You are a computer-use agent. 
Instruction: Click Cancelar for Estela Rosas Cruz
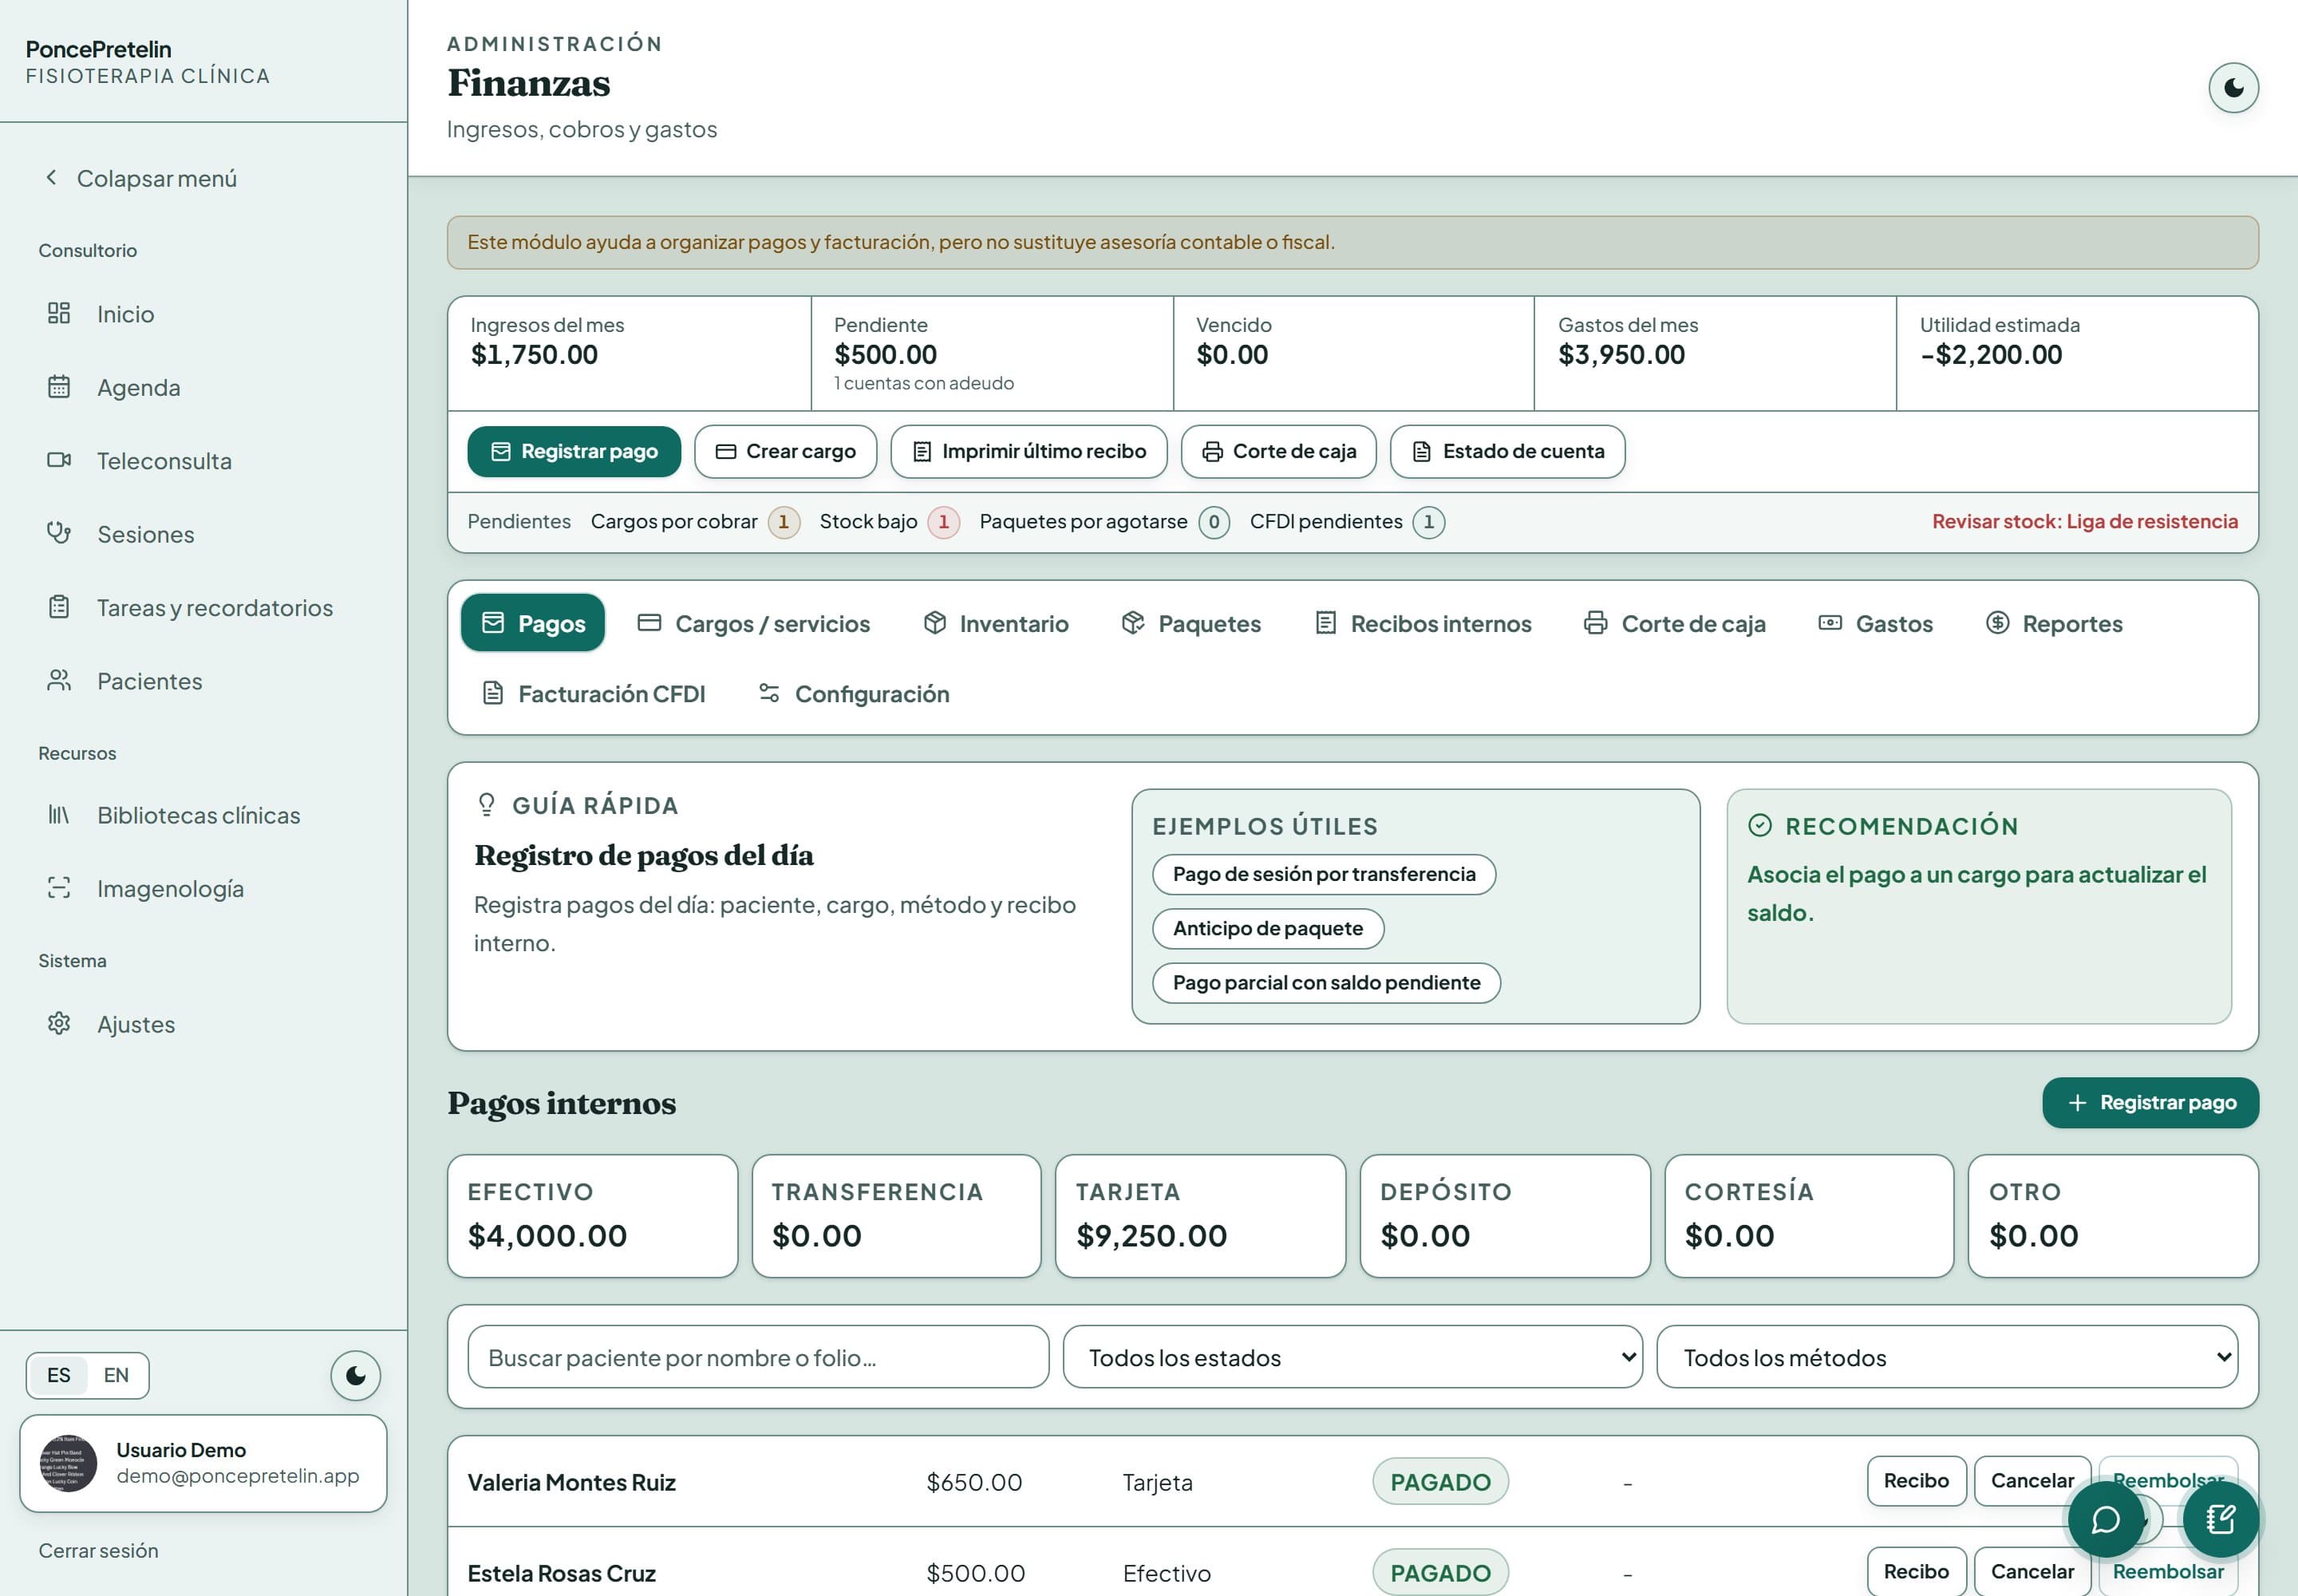[2032, 1571]
